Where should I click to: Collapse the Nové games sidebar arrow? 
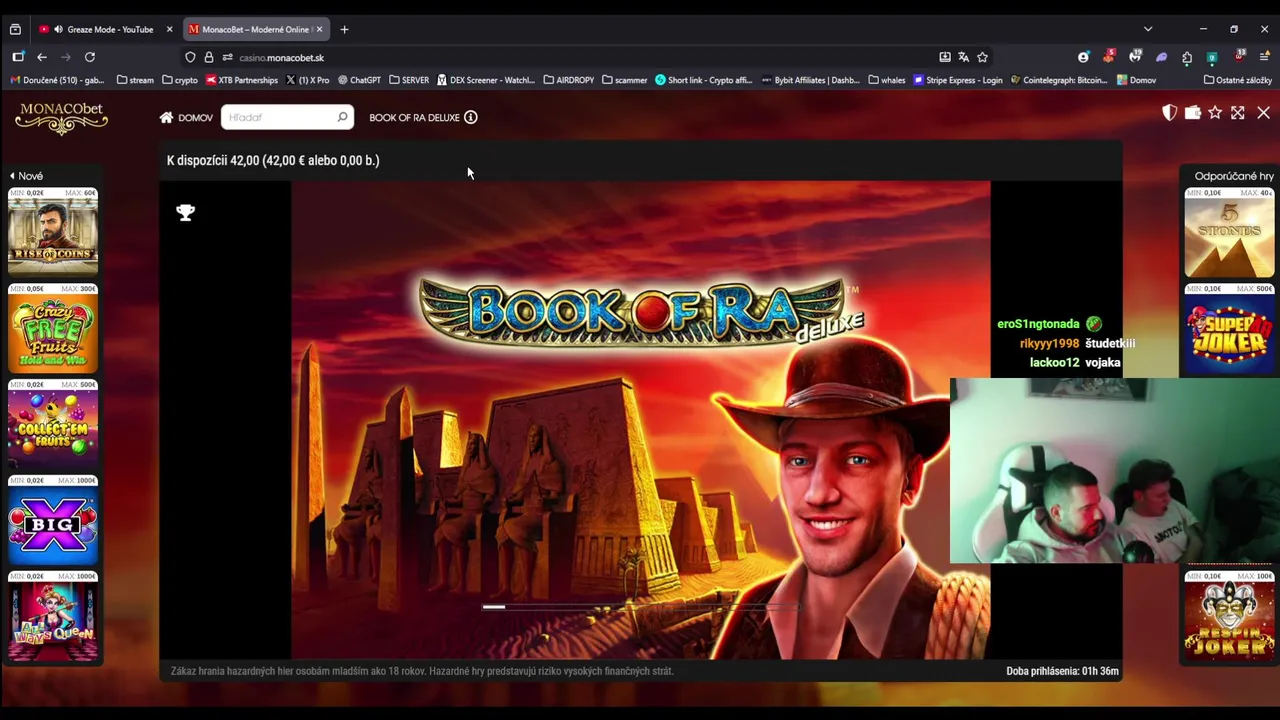12,176
